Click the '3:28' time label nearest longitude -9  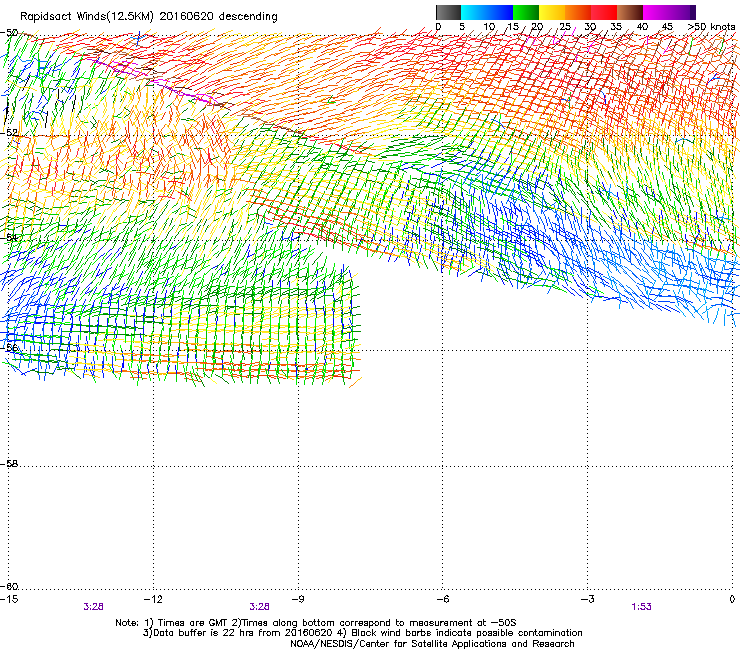259,607
